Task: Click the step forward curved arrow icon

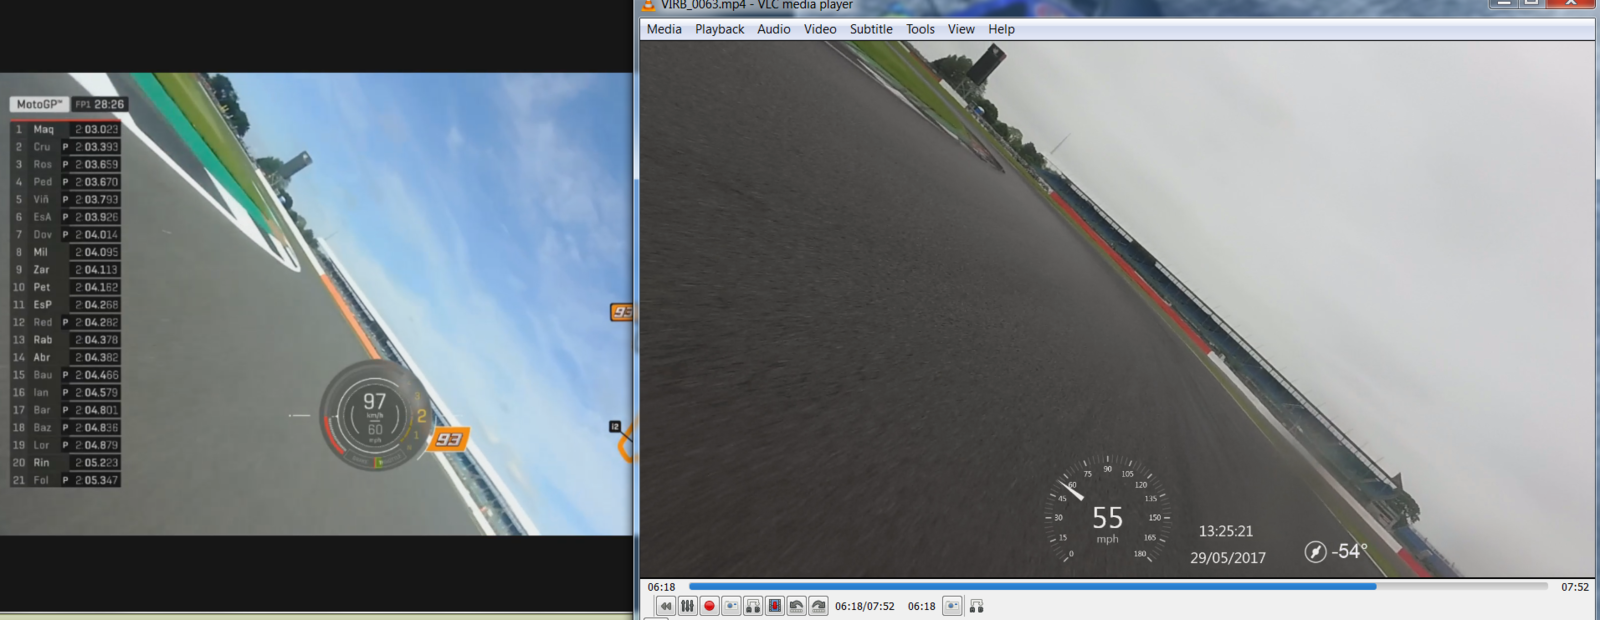Action: tap(819, 606)
